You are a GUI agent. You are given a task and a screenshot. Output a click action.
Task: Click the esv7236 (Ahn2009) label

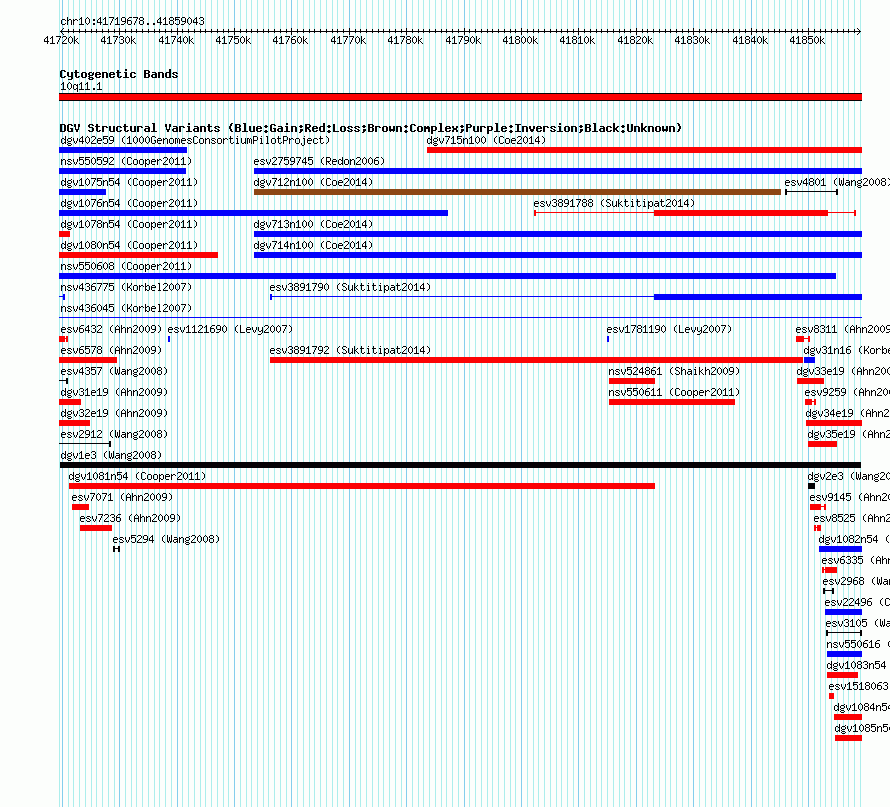coord(130,518)
